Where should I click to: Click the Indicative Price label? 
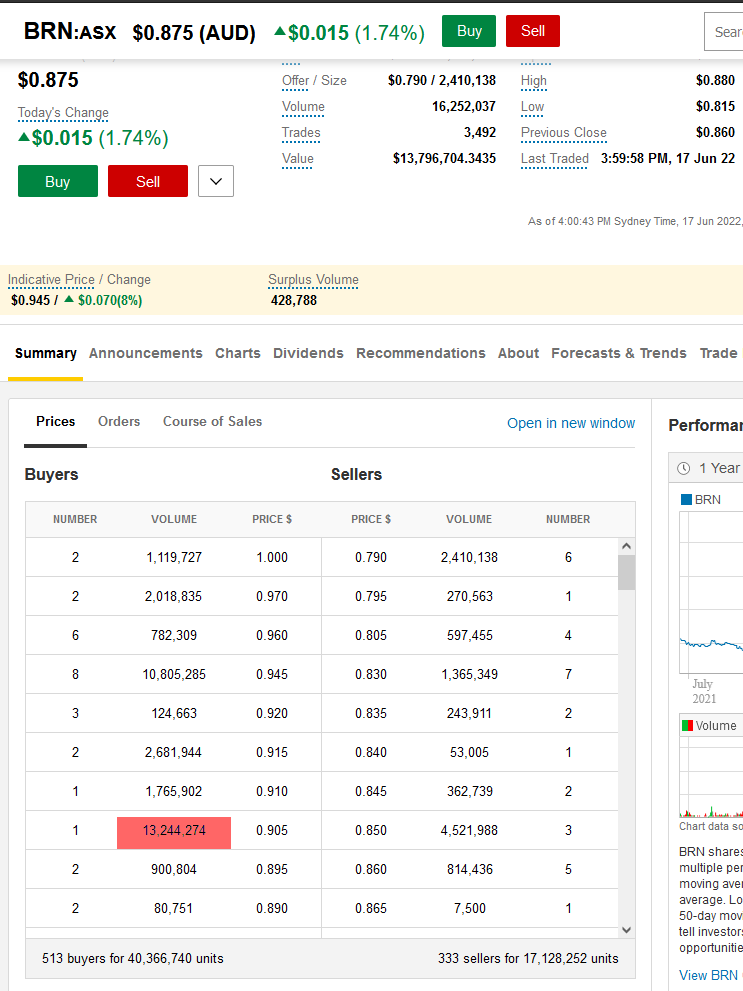click(51, 280)
